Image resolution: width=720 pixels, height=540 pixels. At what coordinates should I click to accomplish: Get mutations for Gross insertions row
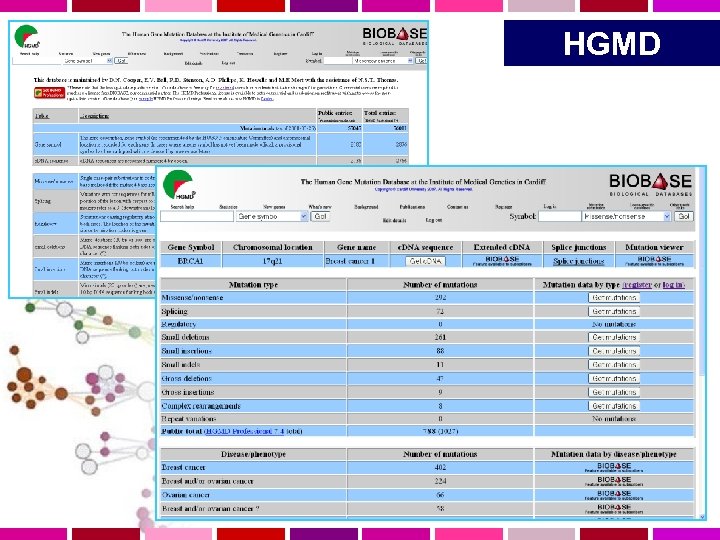(x=614, y=392)
